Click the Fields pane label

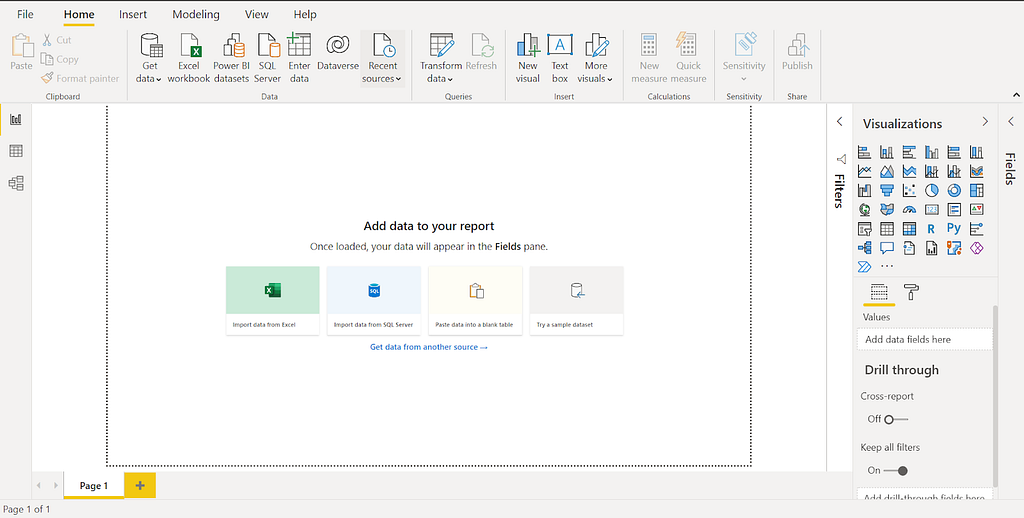(x=1010, y=169)
